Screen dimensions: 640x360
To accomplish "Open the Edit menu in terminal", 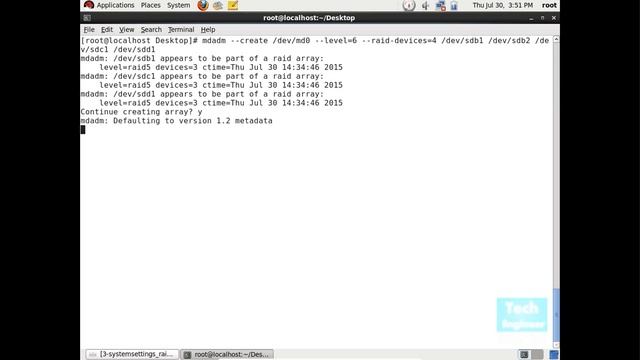I will click(x=107, y=29).
